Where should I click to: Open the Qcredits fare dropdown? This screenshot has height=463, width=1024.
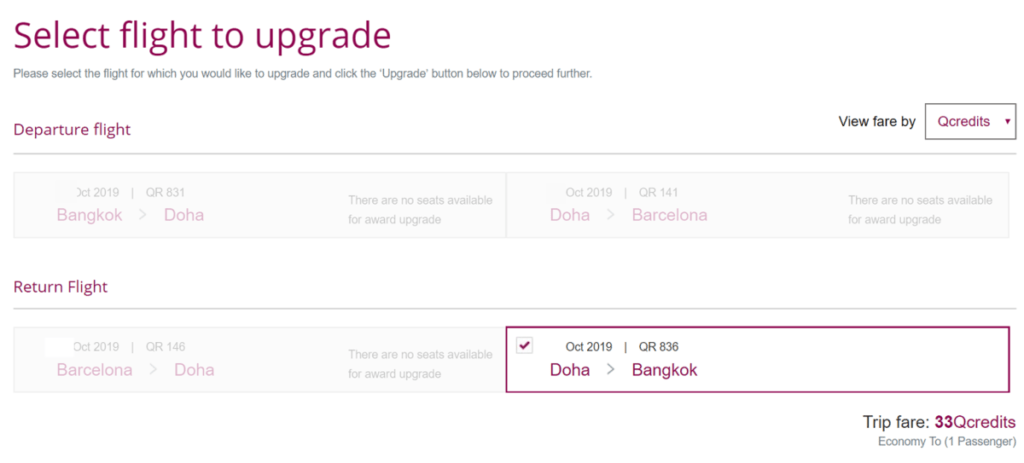point(970,121)
